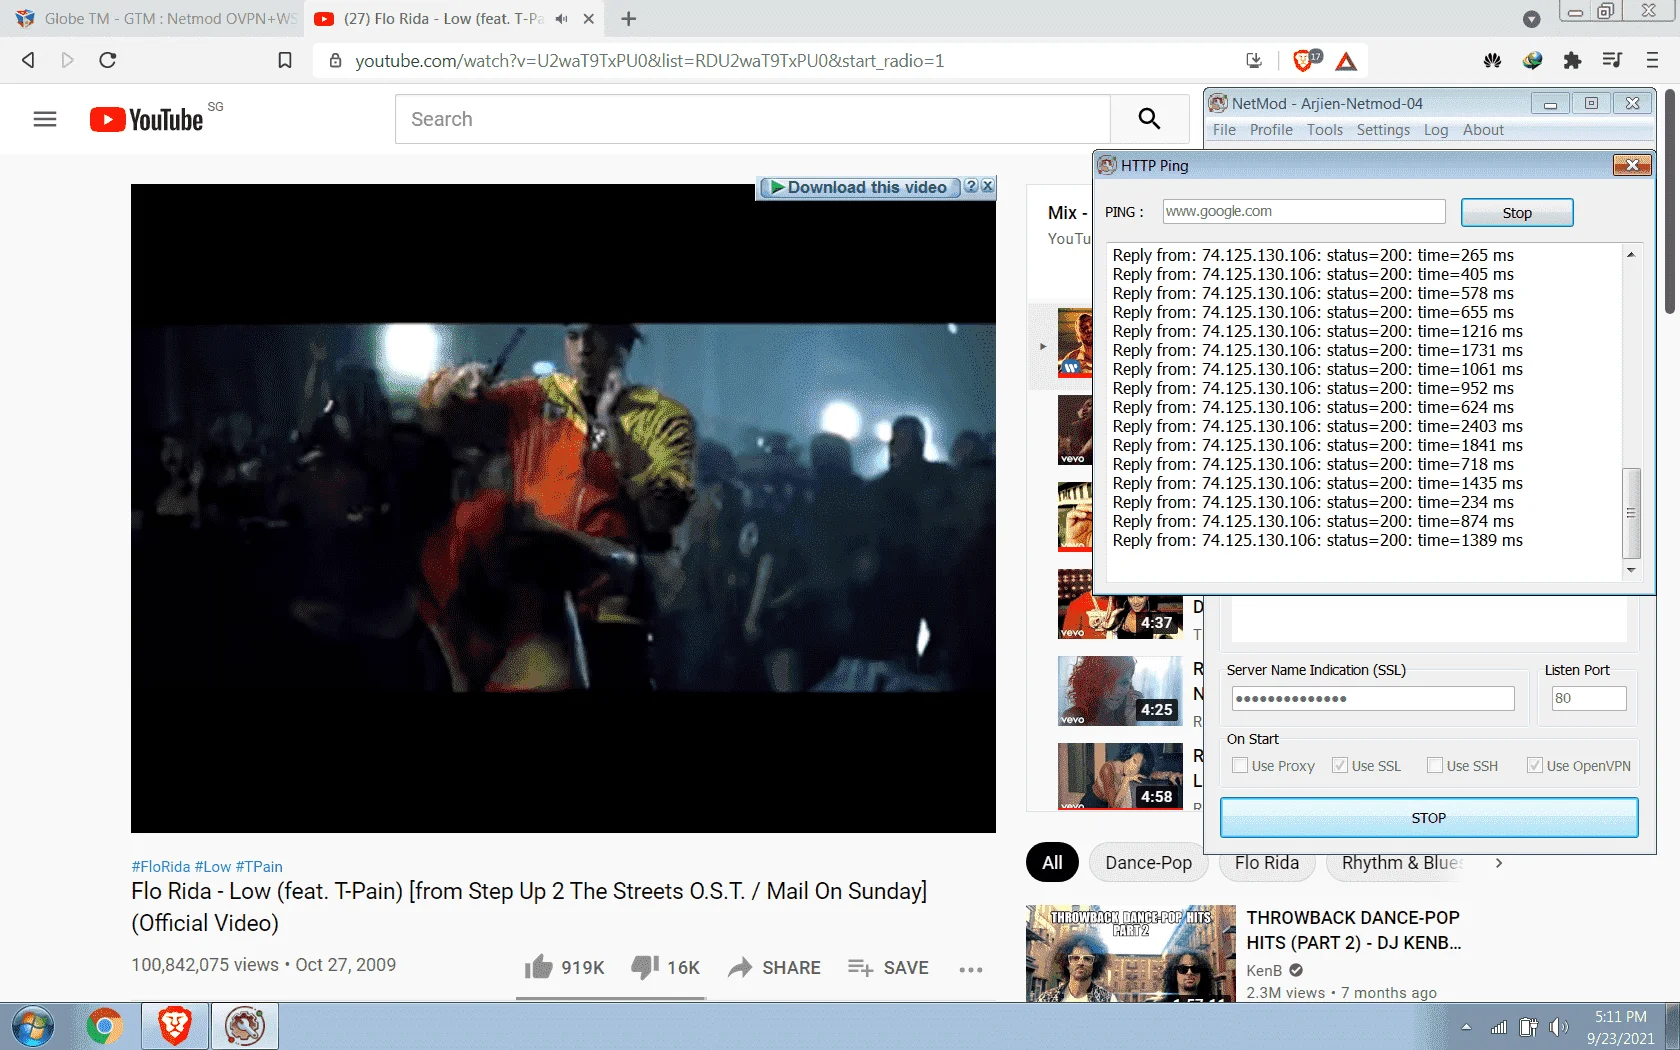Toggle the Use Proxy checkbox
1680x1050 pixels.
pos(1240,766)
